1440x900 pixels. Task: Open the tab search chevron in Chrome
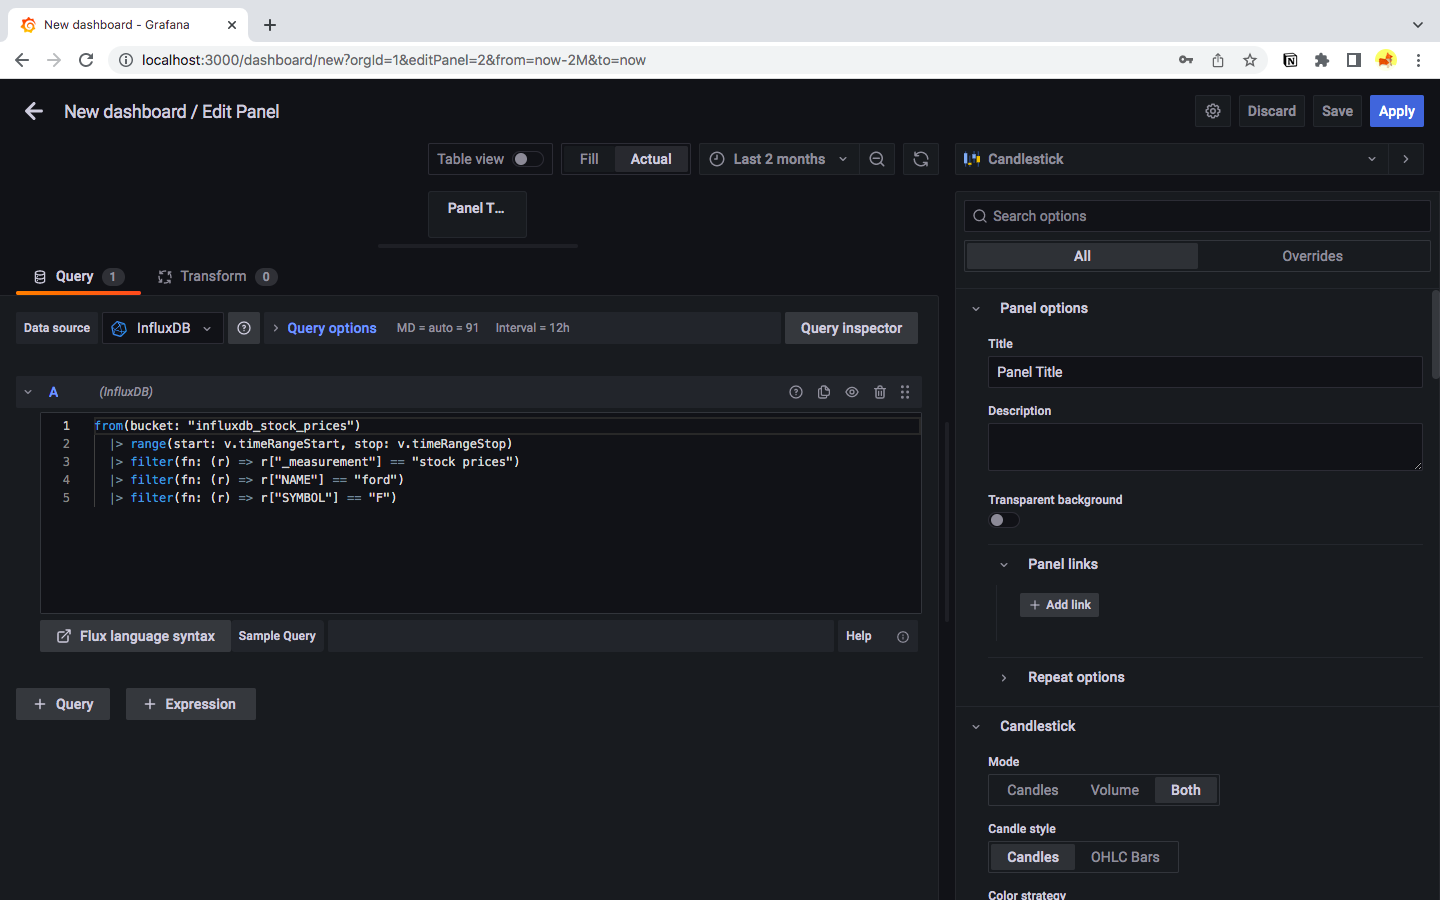1417,25
